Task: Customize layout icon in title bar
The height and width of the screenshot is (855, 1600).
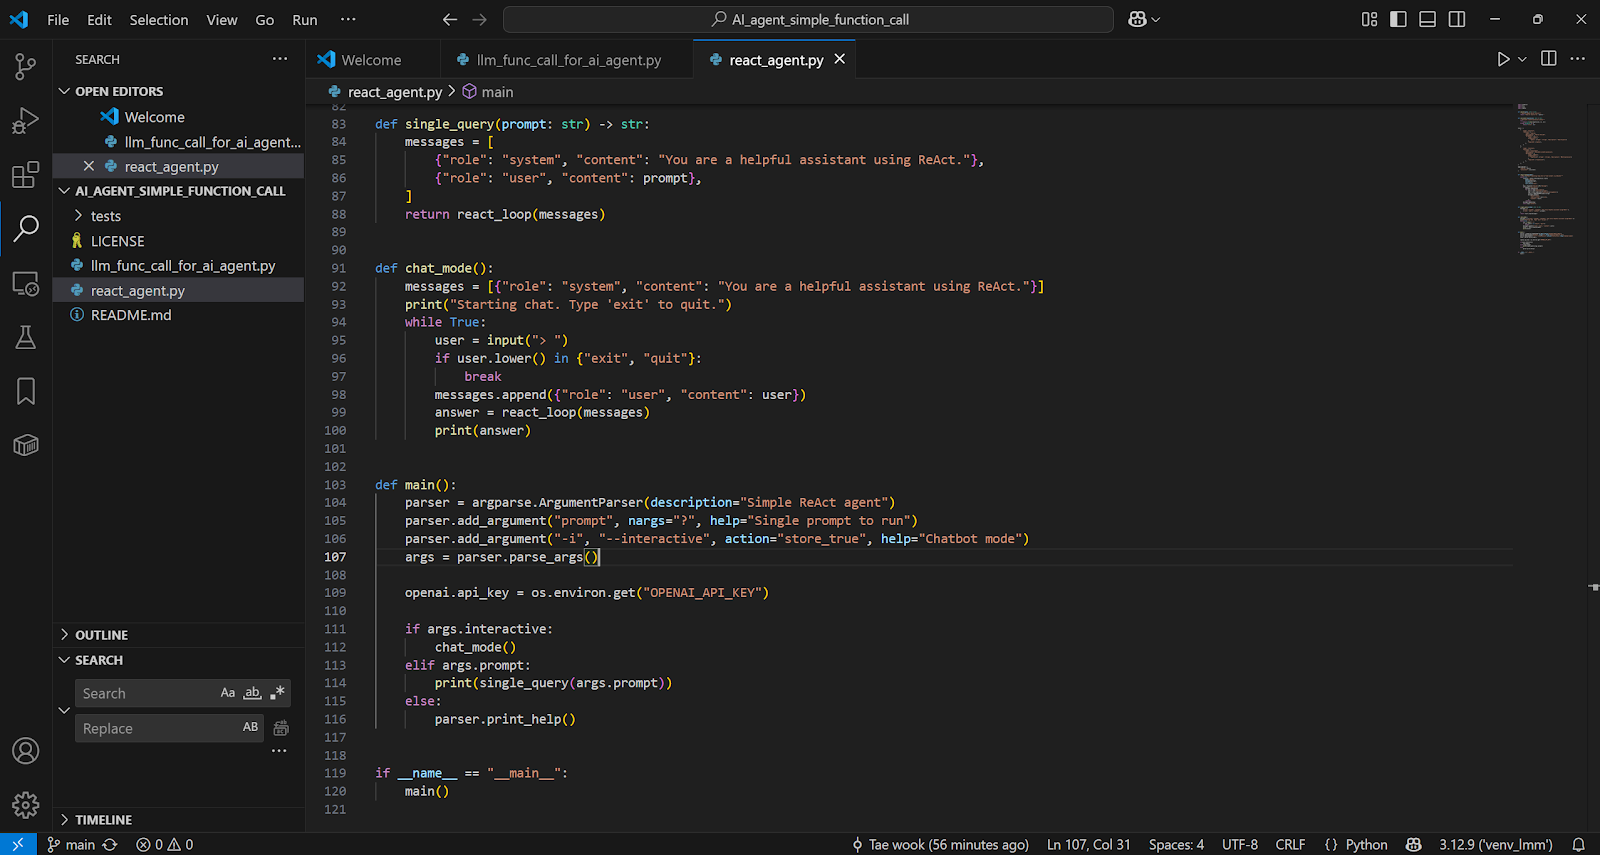Action: coord(1370,19)
